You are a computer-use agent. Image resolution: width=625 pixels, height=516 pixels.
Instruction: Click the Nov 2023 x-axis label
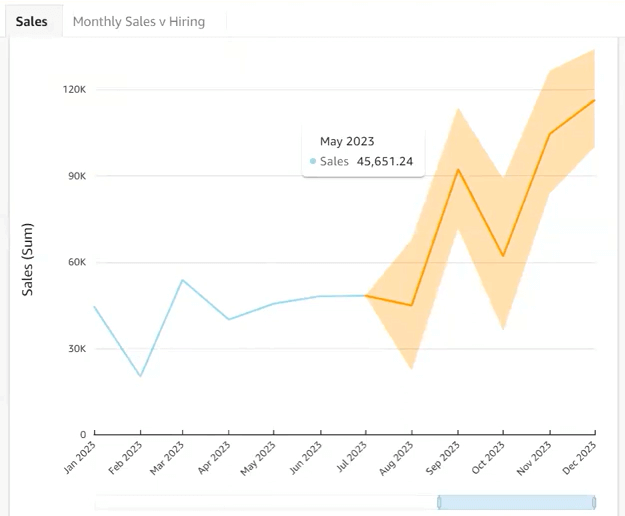[534, 459]
